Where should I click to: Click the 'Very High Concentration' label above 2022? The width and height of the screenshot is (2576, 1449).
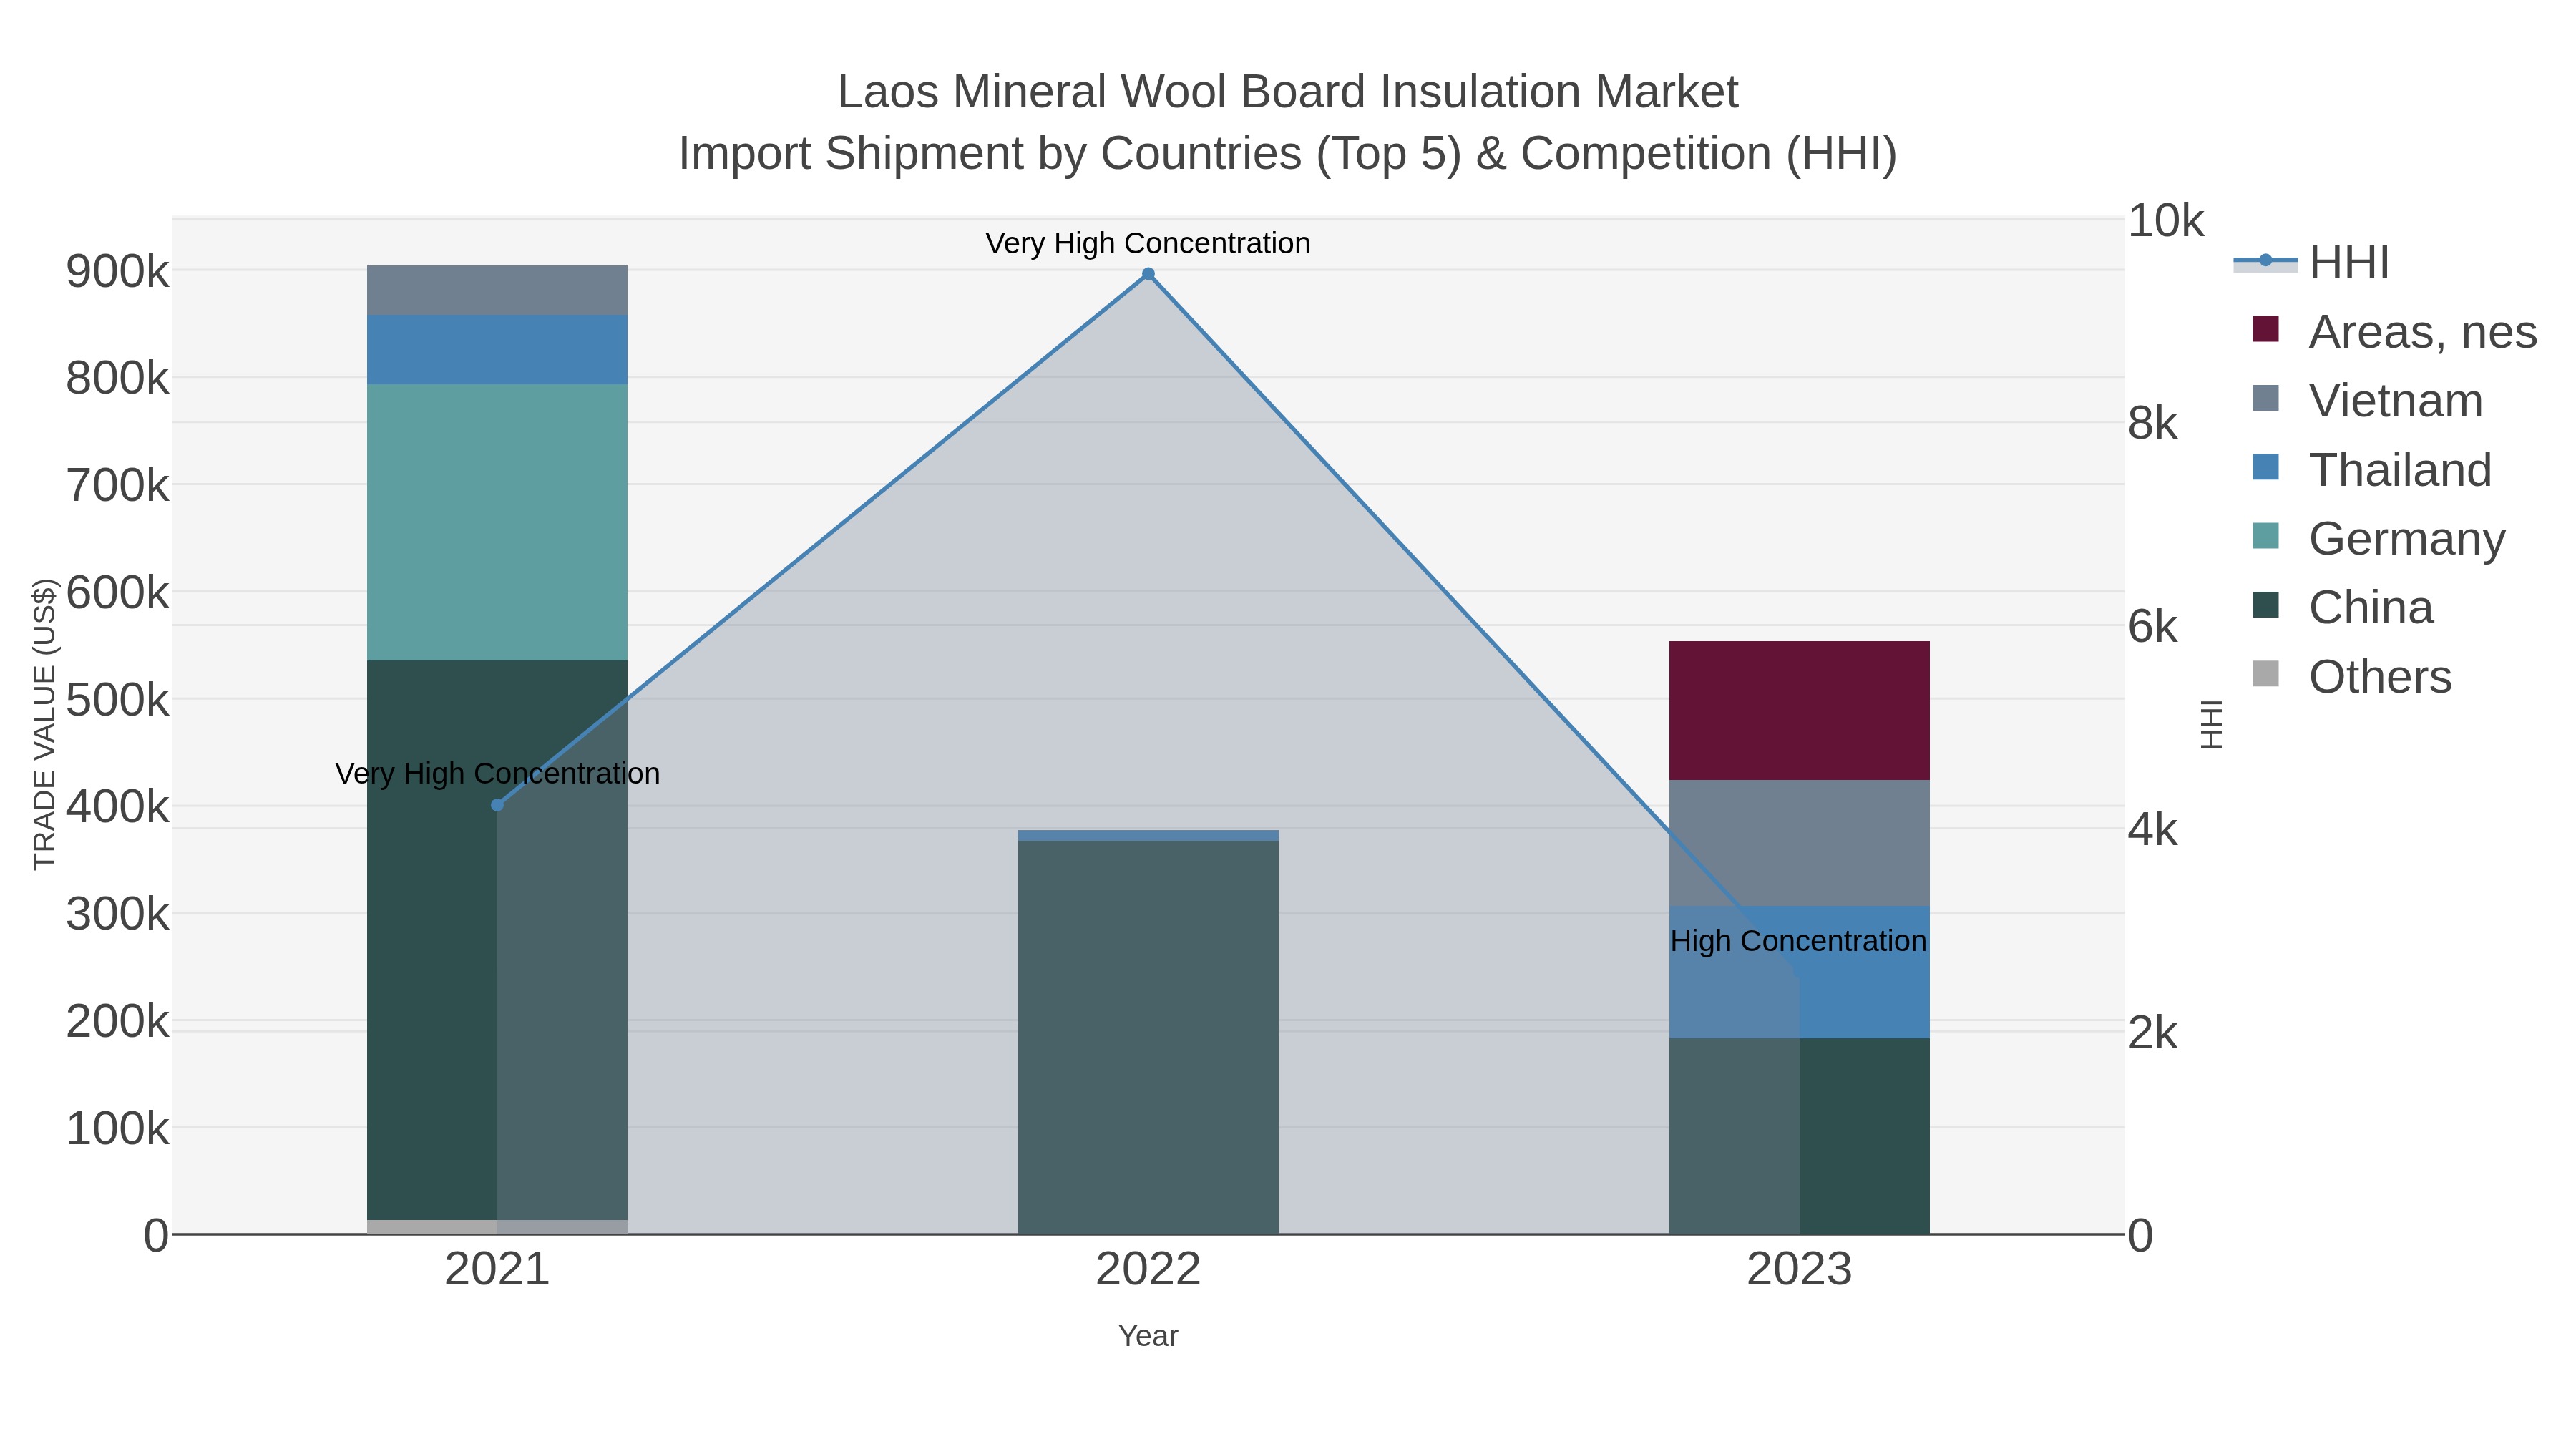1148,244
